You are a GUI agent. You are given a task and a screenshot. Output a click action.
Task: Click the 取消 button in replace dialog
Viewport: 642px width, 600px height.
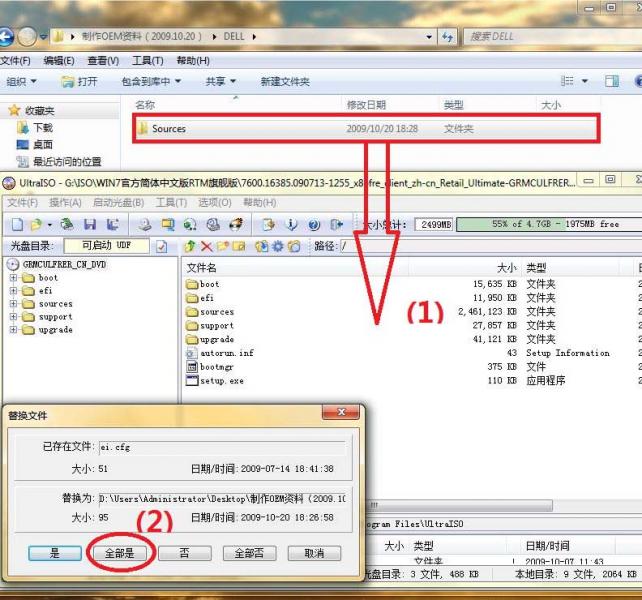coord(314,553)
